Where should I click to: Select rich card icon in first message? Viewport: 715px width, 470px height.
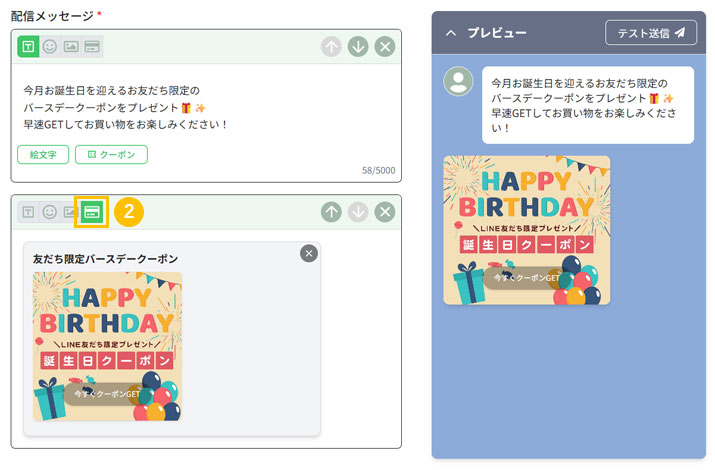coord(91,47)
